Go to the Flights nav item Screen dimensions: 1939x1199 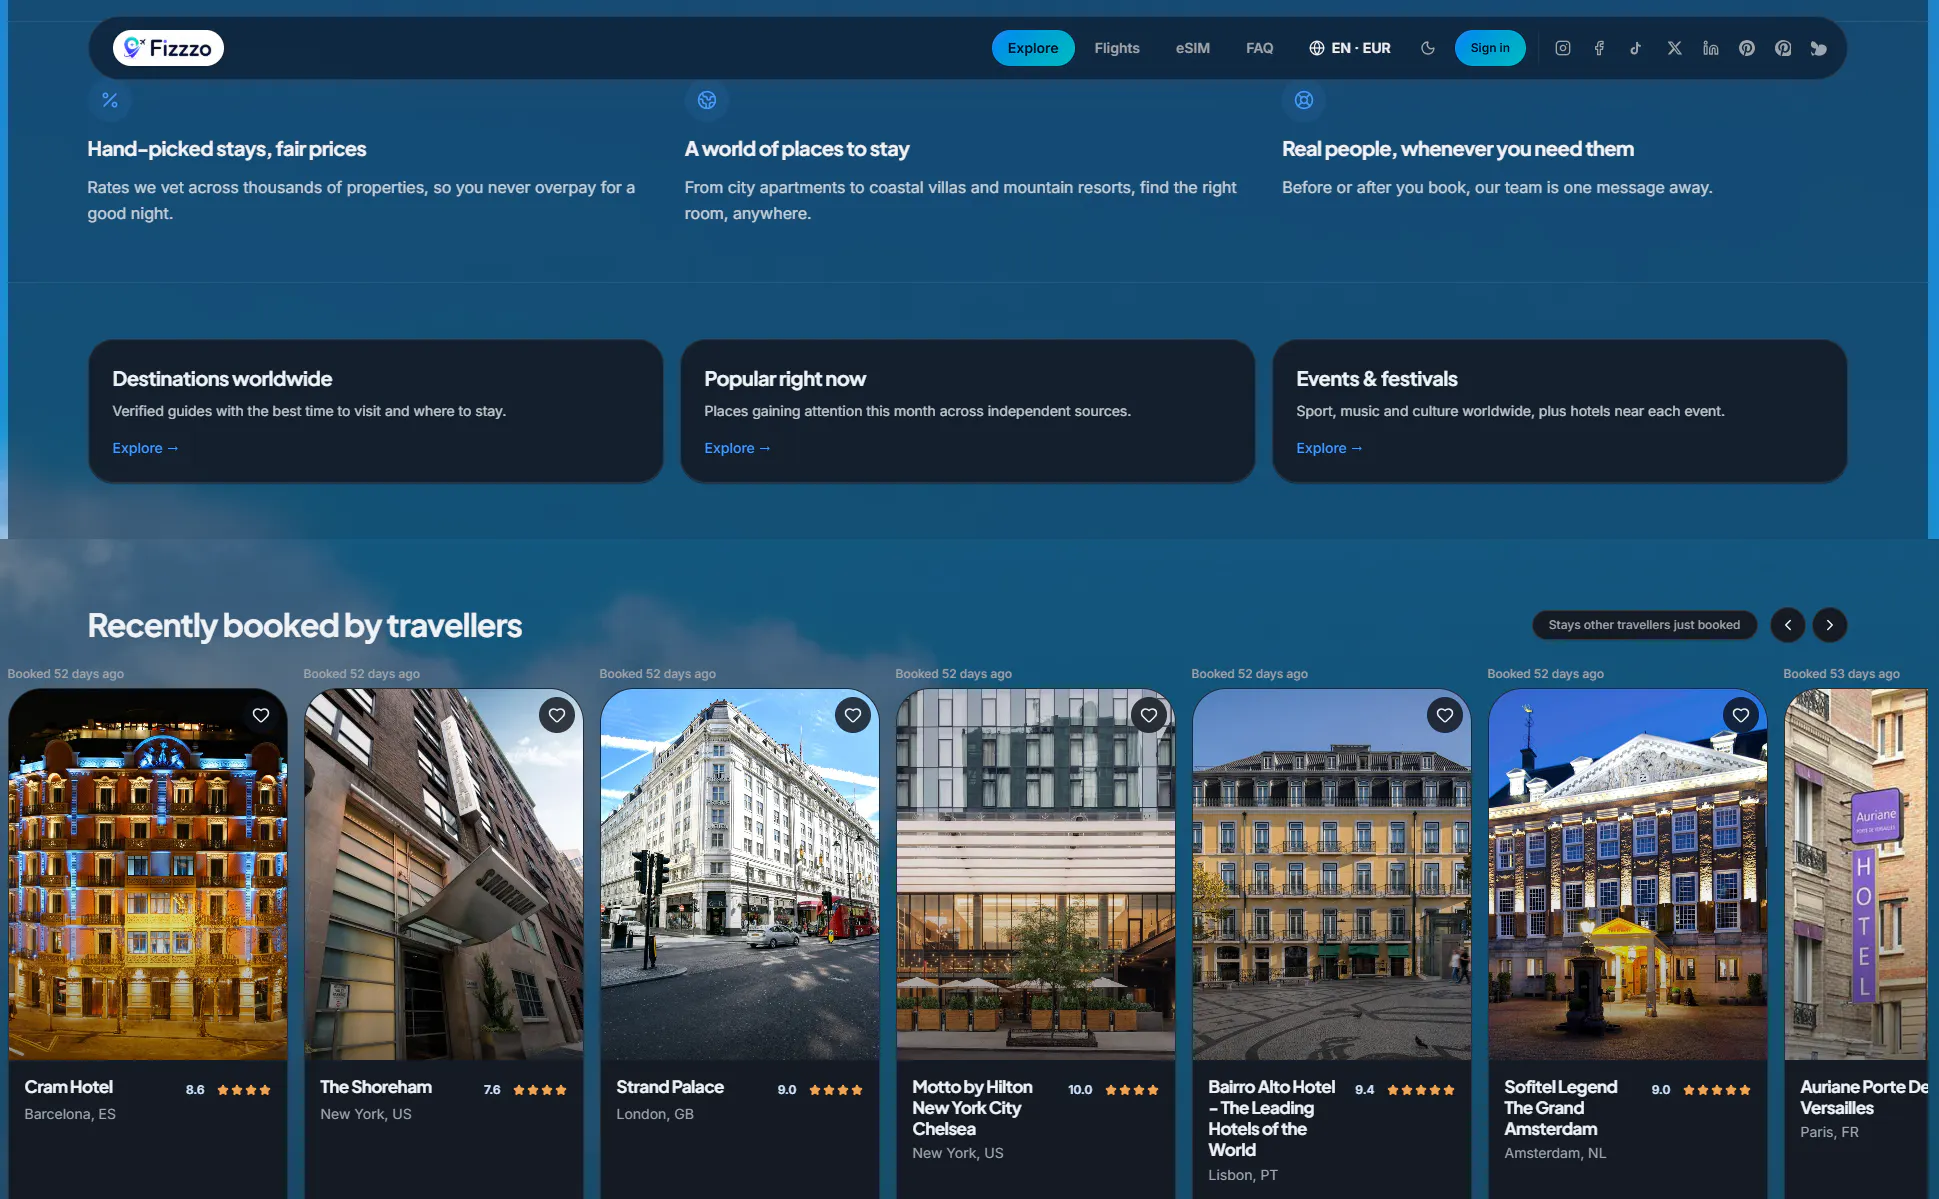[1116, 48]
